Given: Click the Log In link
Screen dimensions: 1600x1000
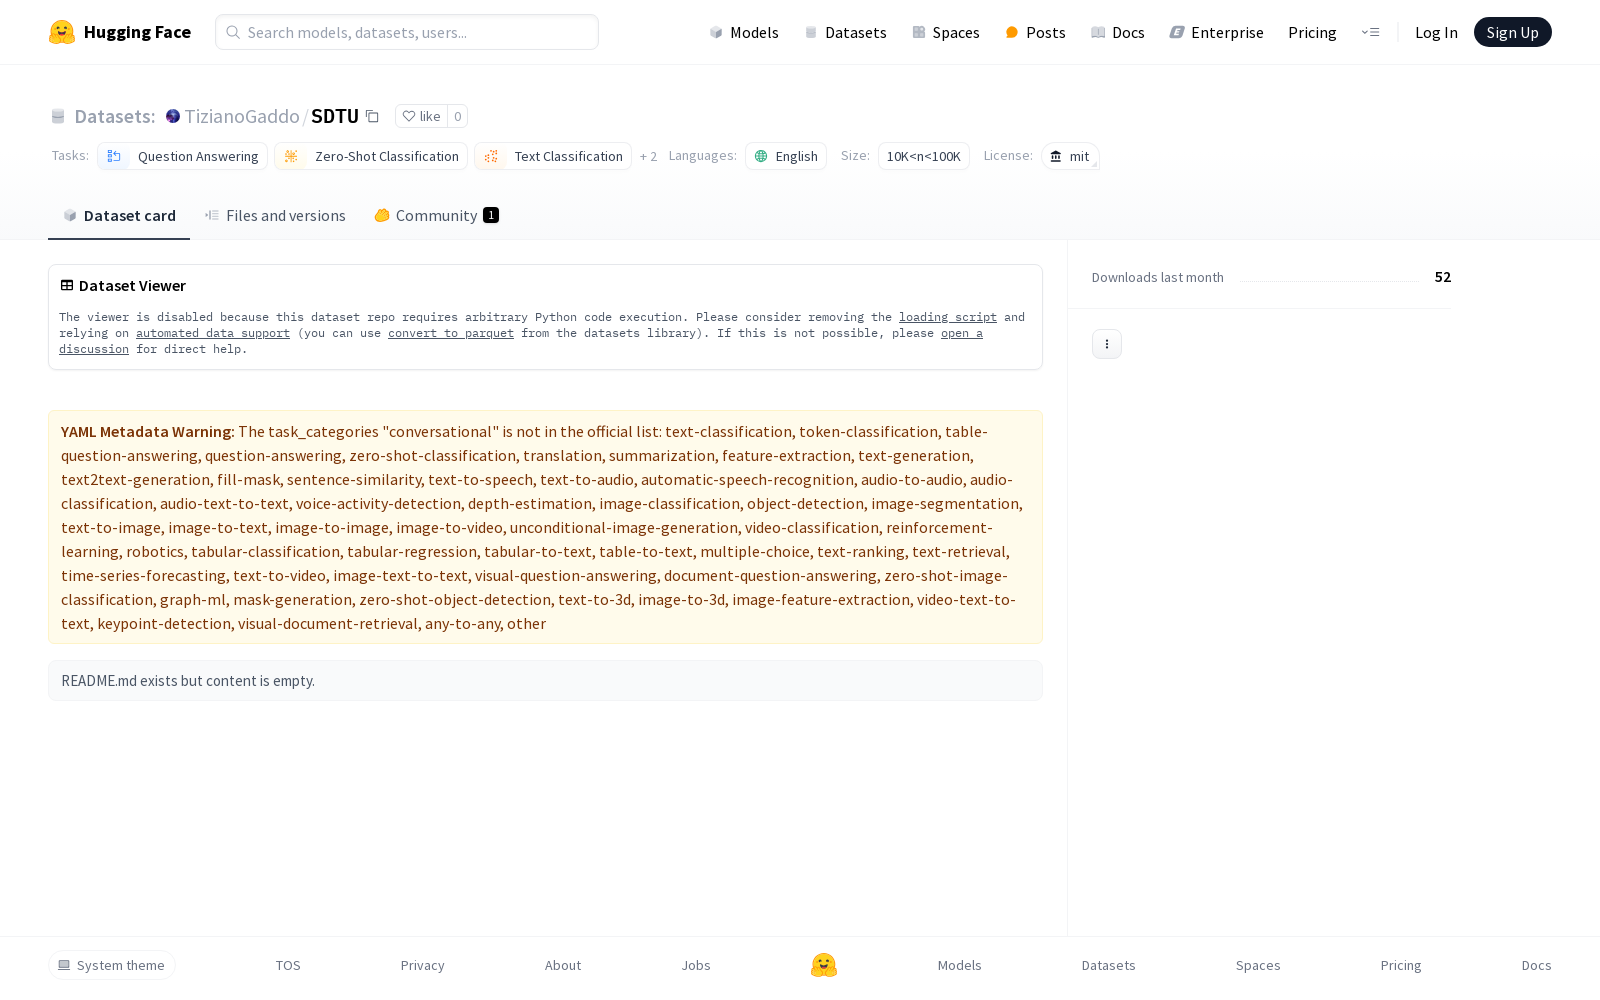Looking at the screenshot, I should pyautogui.click(x=1436, y=32).
